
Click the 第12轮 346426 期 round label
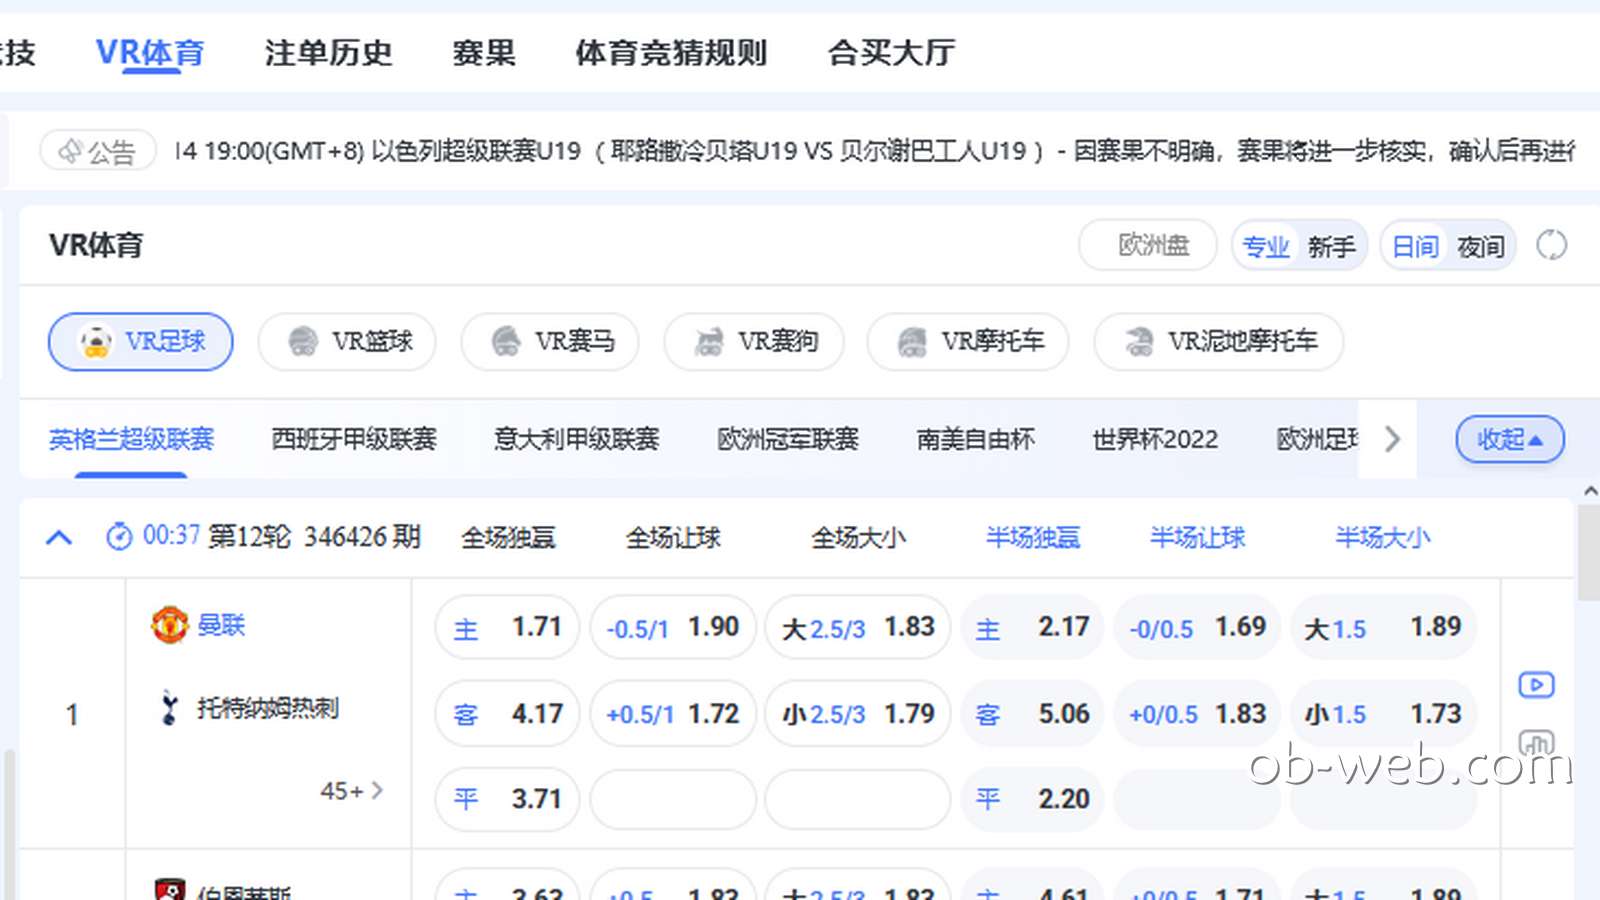(314, 537)
